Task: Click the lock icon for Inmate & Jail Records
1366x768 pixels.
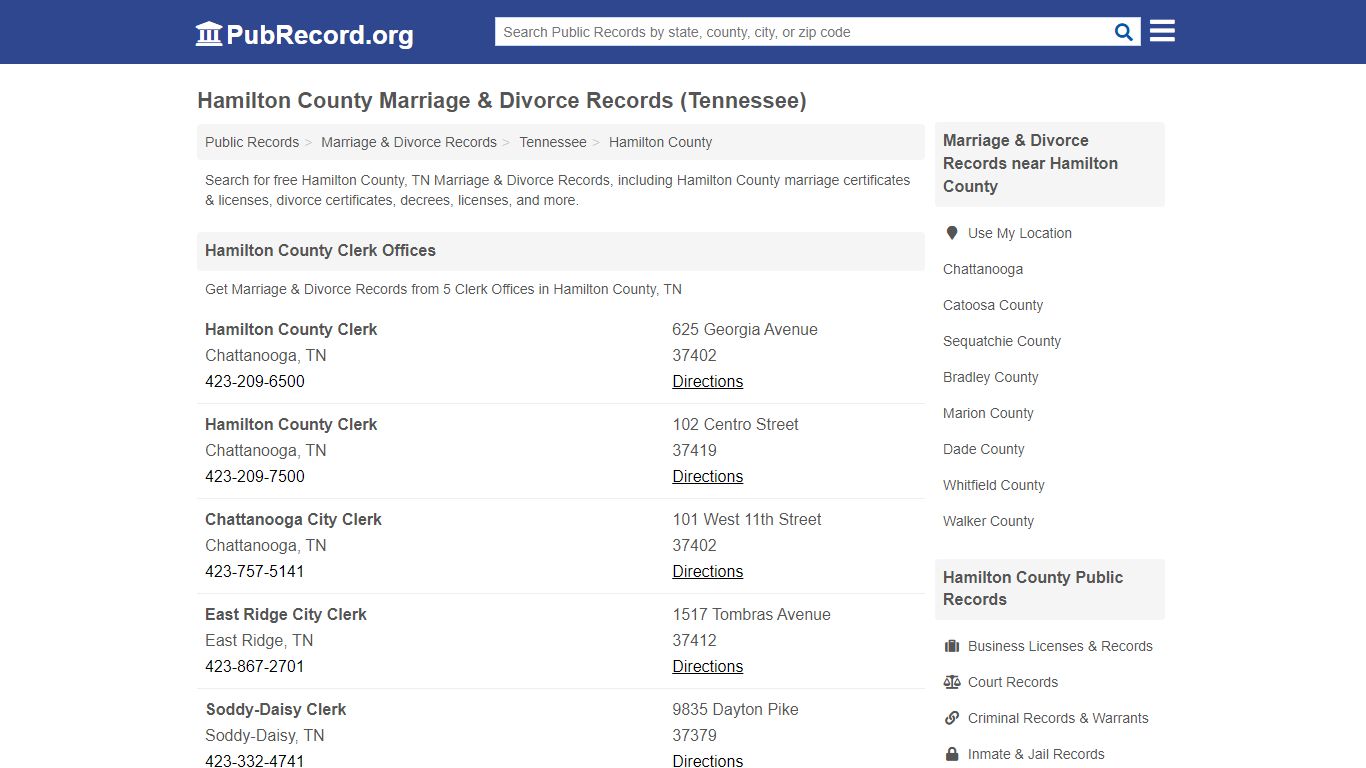Action: (x=952, y=754)
